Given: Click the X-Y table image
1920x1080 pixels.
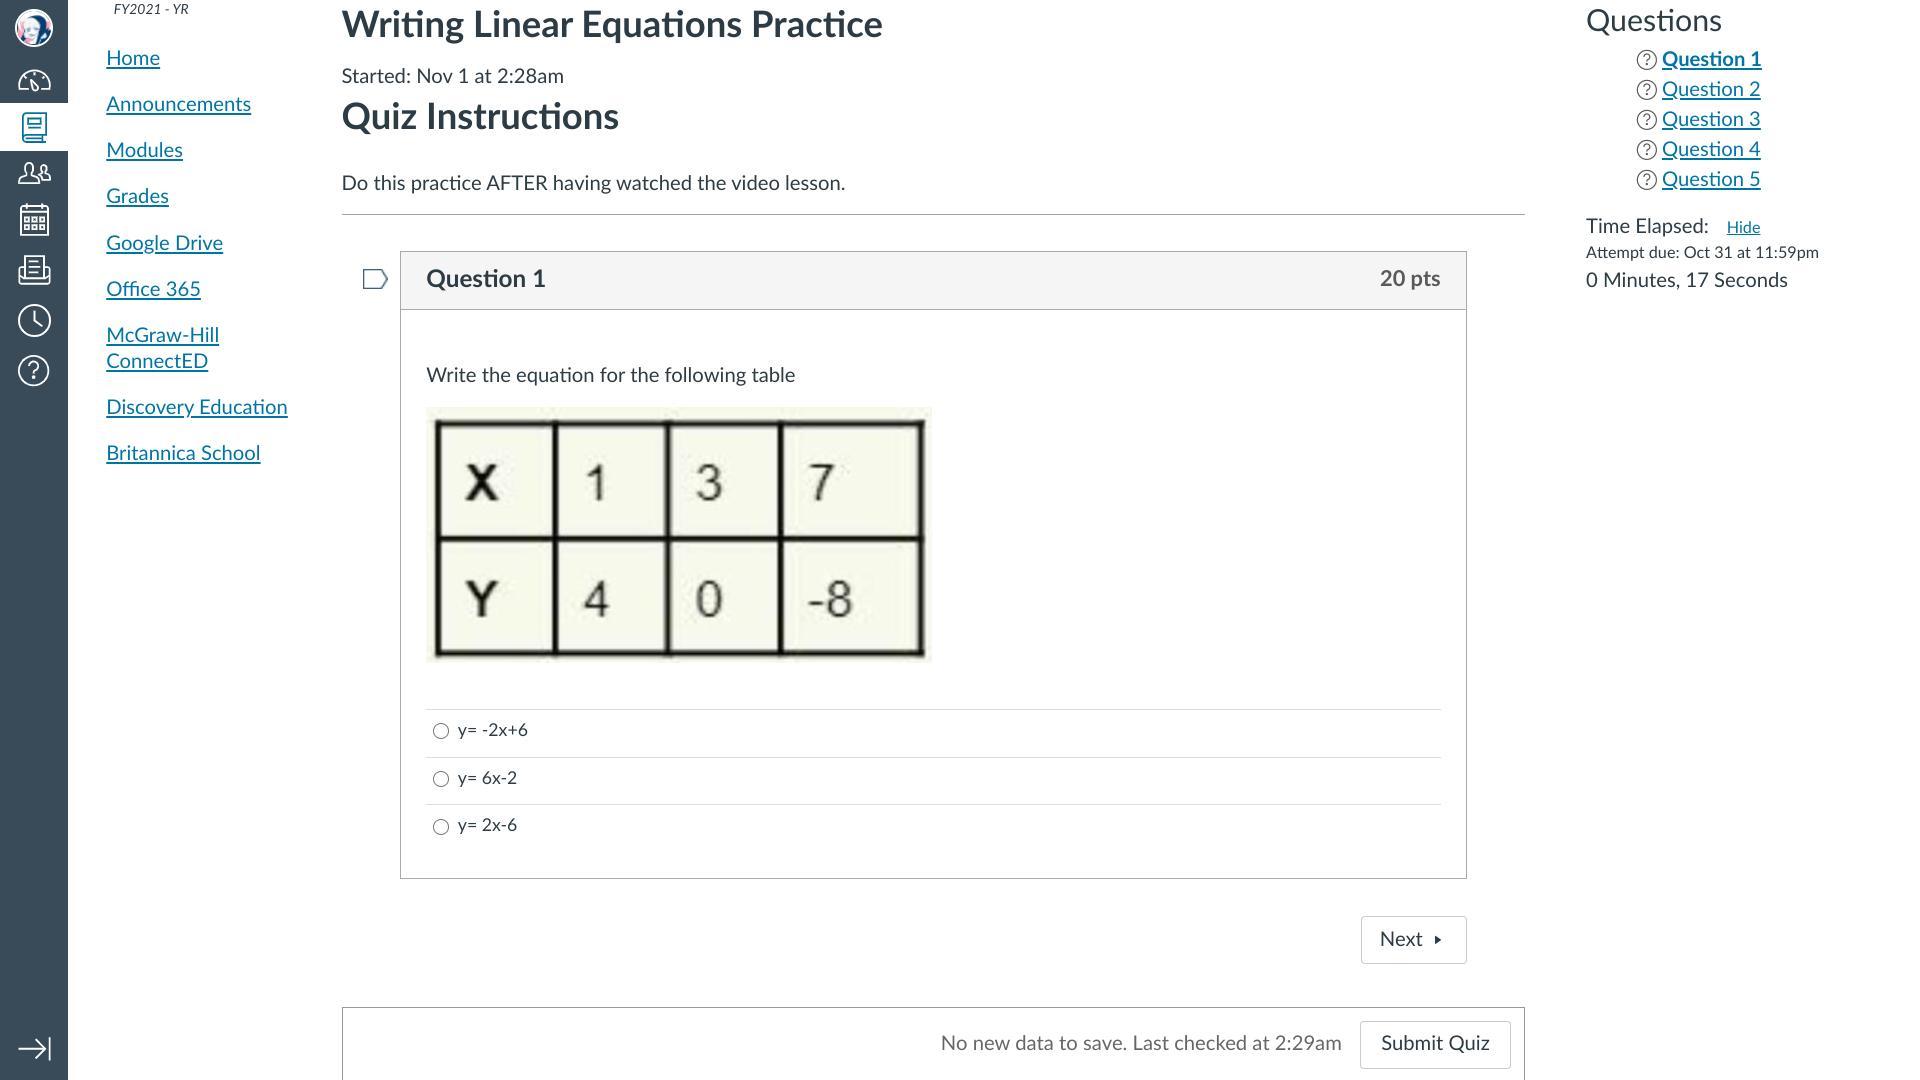Looking at the screenshot, I should [679, 535].
